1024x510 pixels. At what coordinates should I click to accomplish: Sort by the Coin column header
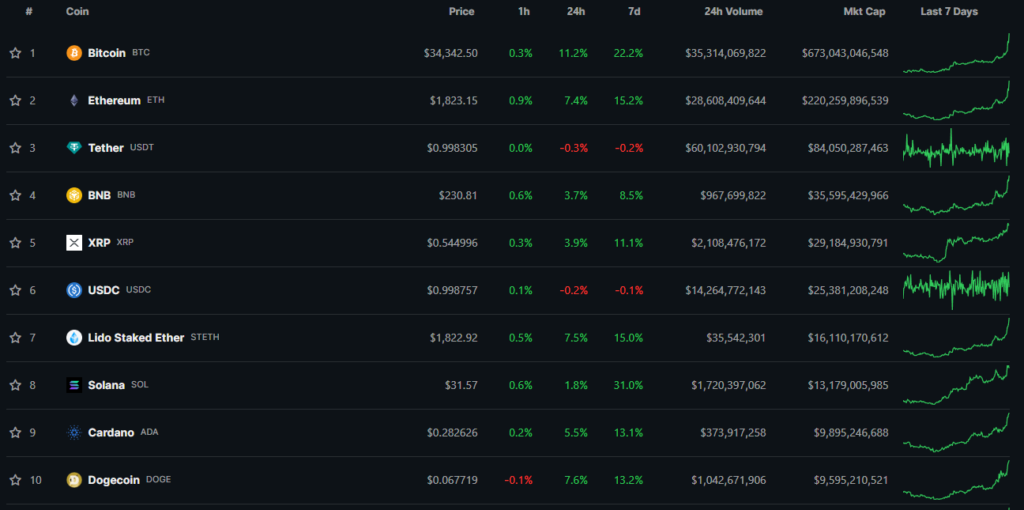(x=77, y=12)
